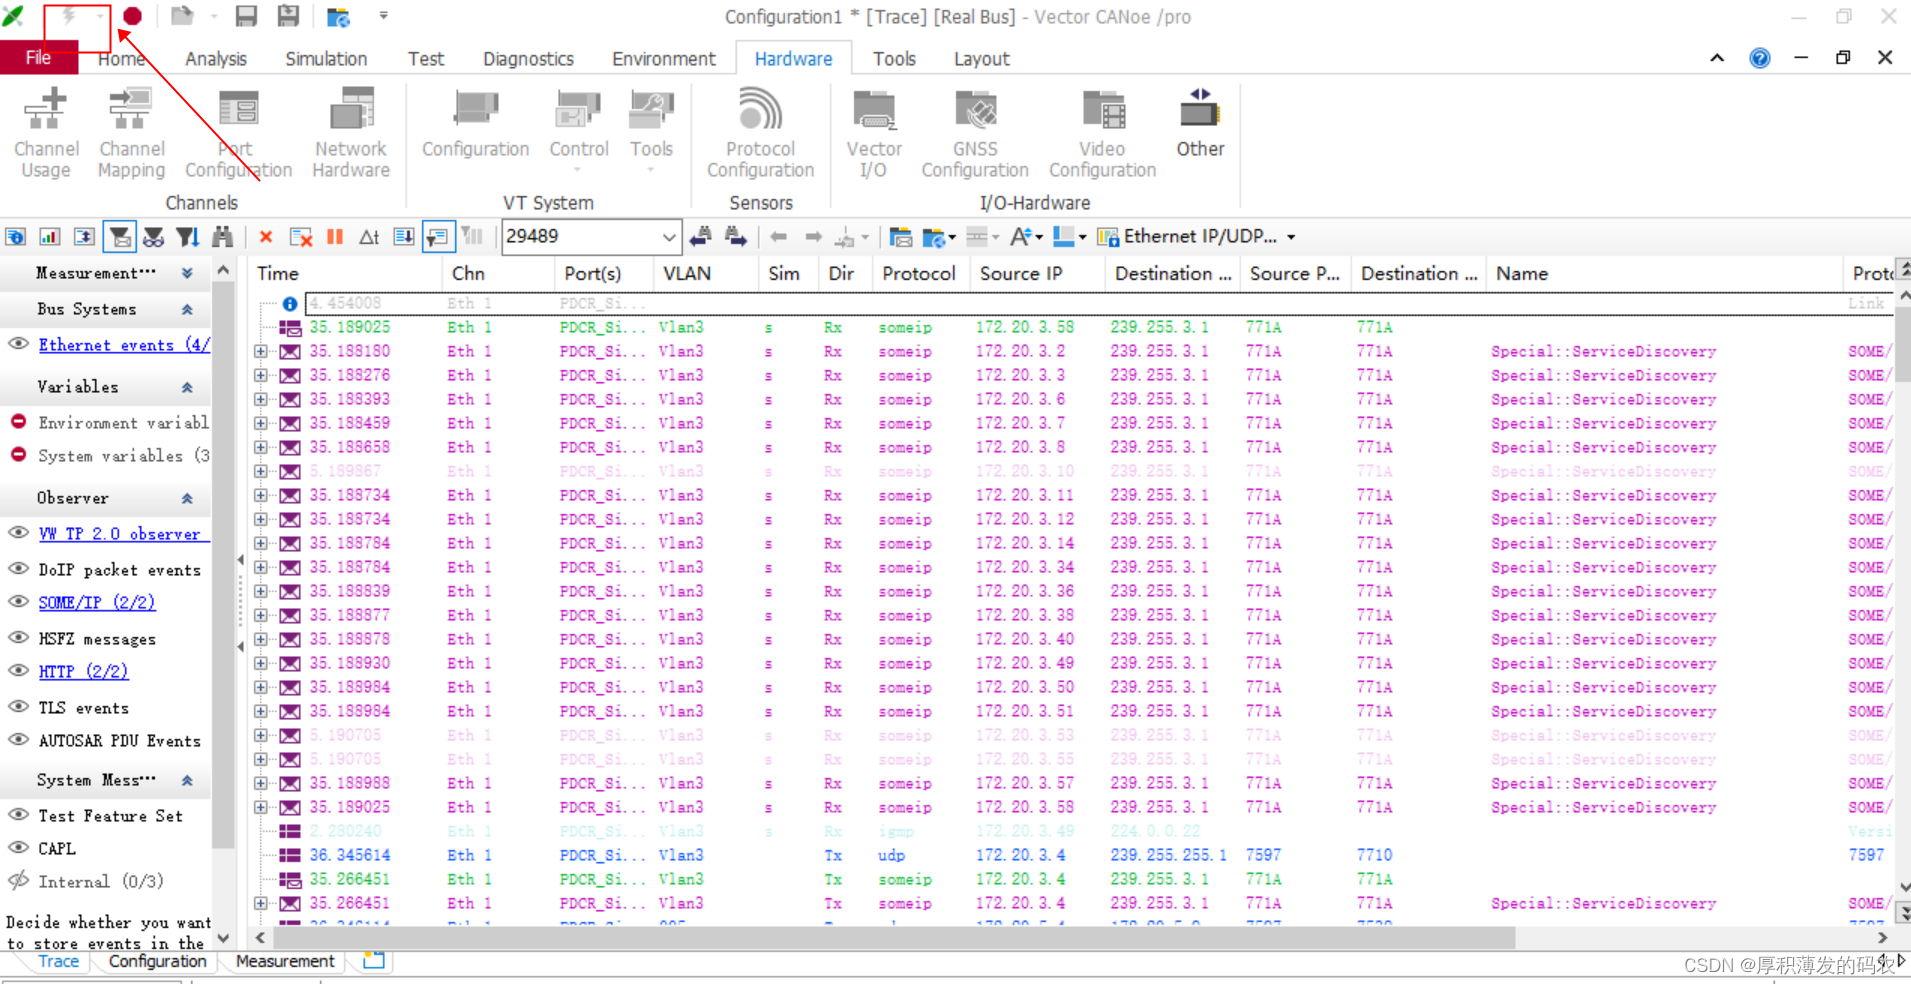Click the Ethernet events link
The image size is (1911, 984).
pyautogui.click(x=124, y=344)
